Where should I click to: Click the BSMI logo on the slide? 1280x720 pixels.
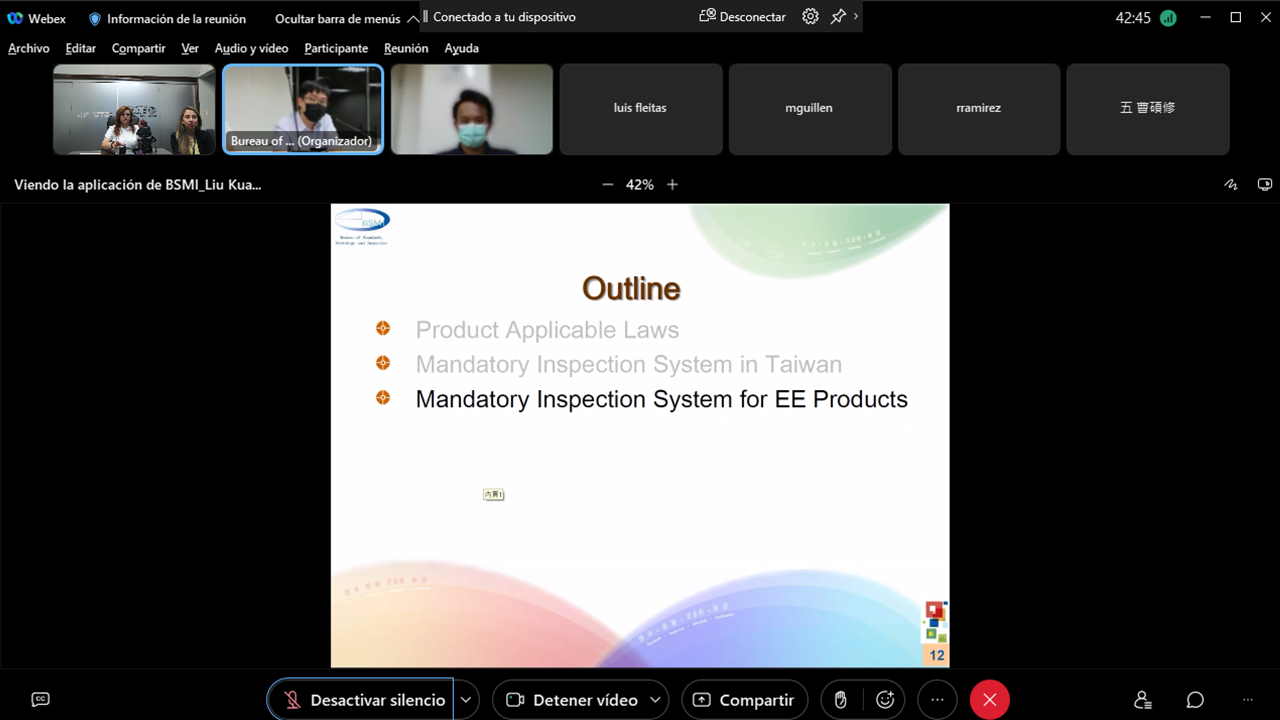pyautogui.click(x=362, y=226)
